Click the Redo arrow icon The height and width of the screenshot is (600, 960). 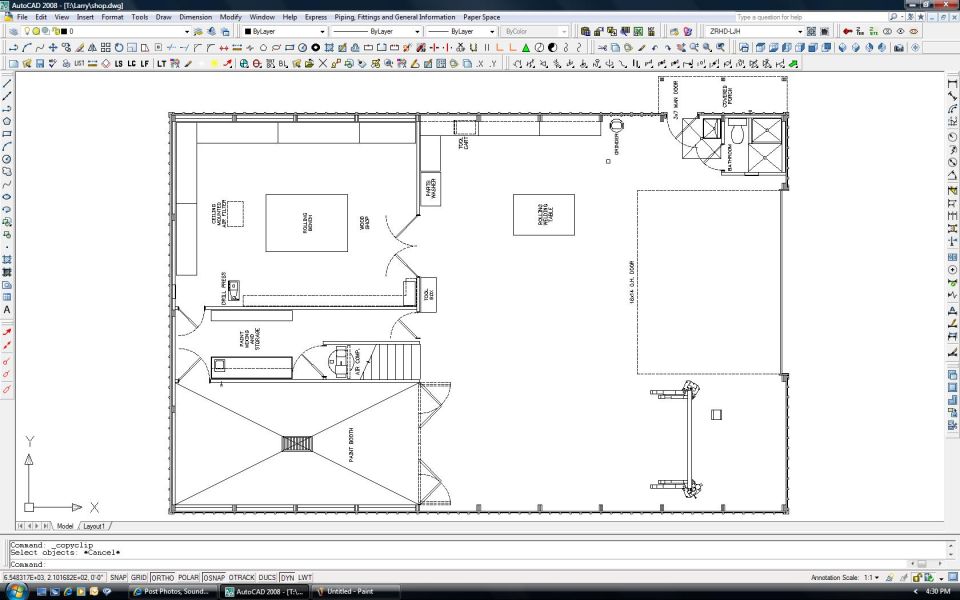[x=668, y=47]
